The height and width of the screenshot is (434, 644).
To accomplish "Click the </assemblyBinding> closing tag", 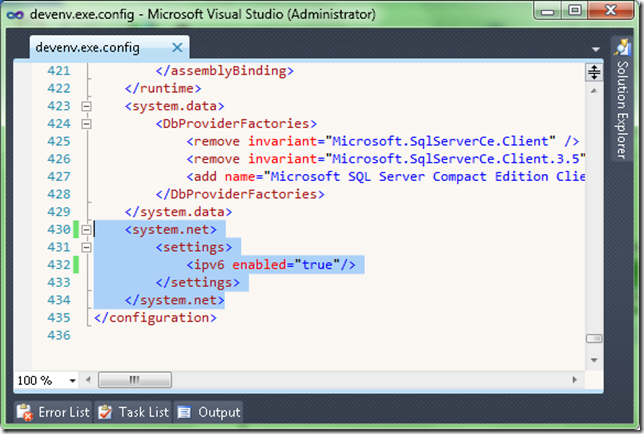I will pyautogui.click(x=225, y=71).
